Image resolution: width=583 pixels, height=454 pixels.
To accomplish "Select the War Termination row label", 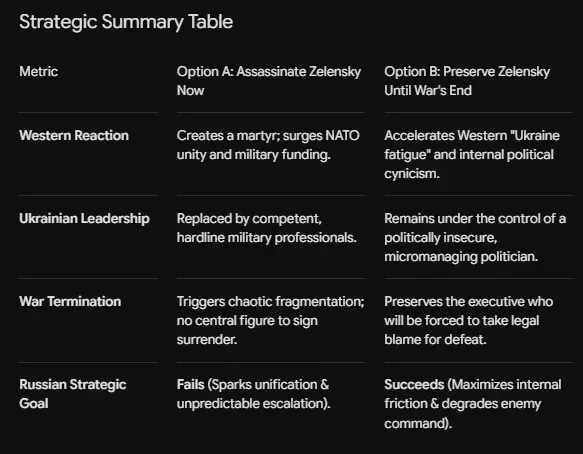I will point(70,302).
